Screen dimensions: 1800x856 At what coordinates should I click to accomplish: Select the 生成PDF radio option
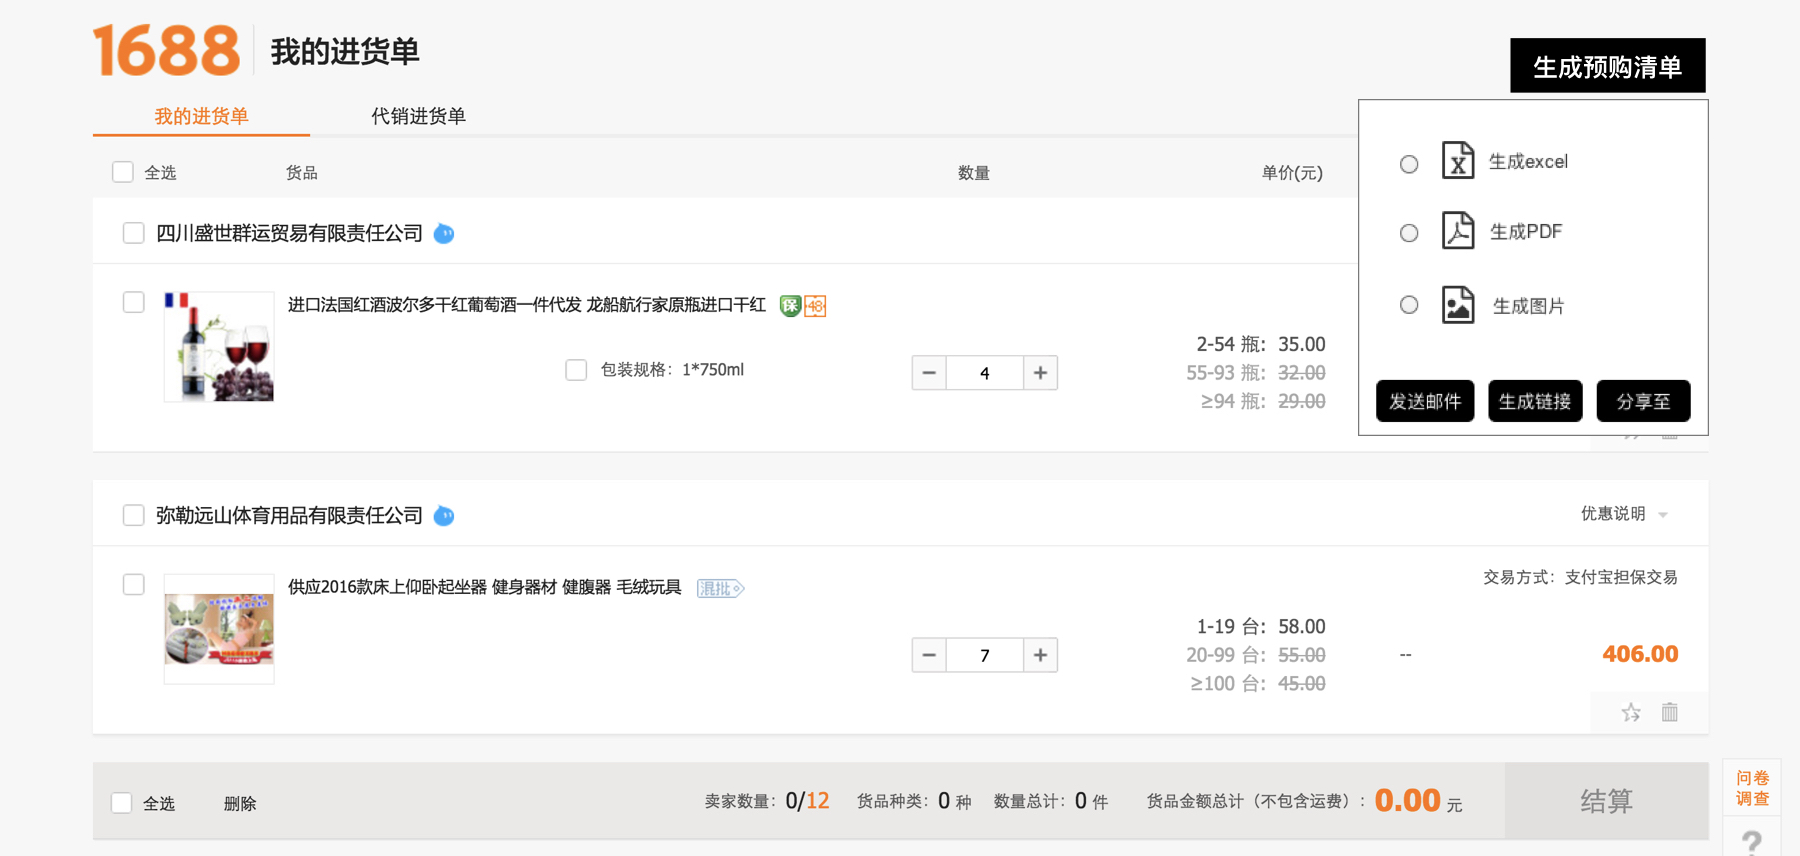click(1409, 233)
